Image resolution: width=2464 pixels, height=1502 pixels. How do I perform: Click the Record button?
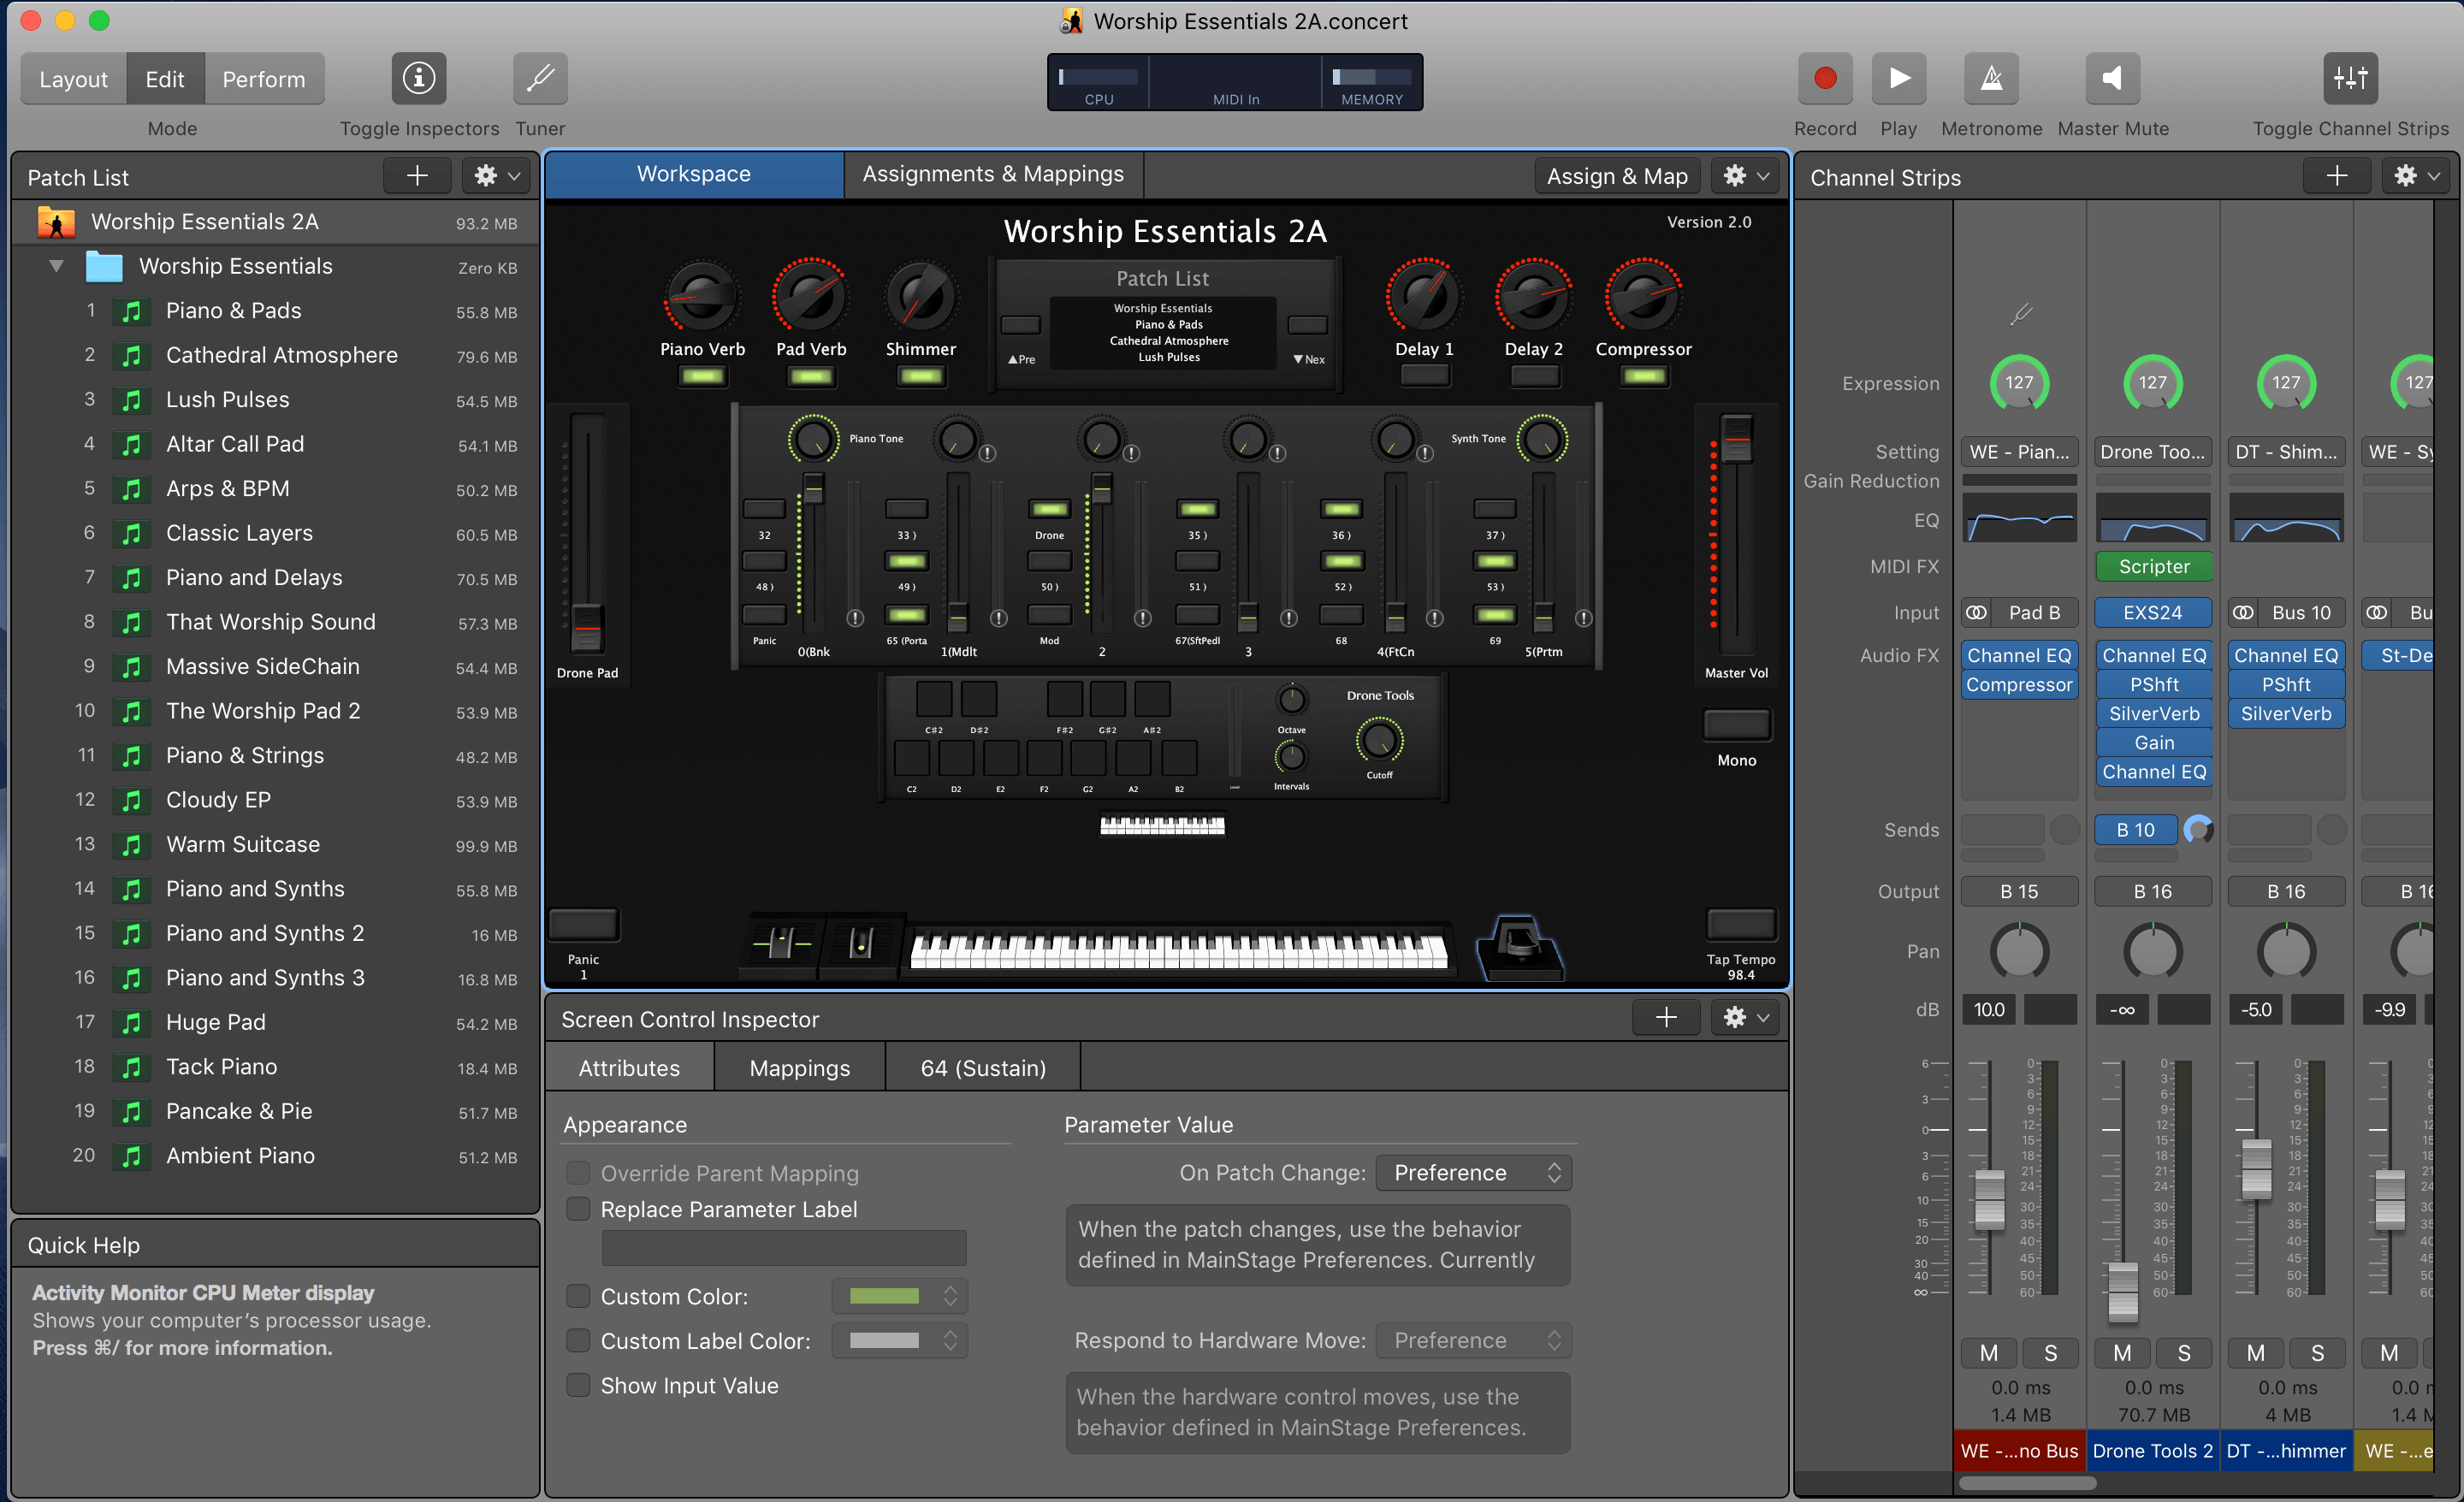pyautogui.click(x=1824, y=78)
